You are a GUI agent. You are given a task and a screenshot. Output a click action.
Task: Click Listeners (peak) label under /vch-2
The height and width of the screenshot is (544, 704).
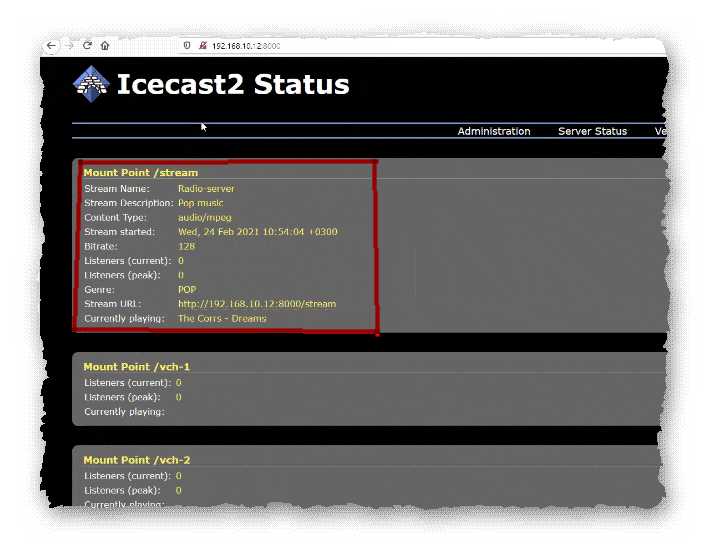pos(122,490)
